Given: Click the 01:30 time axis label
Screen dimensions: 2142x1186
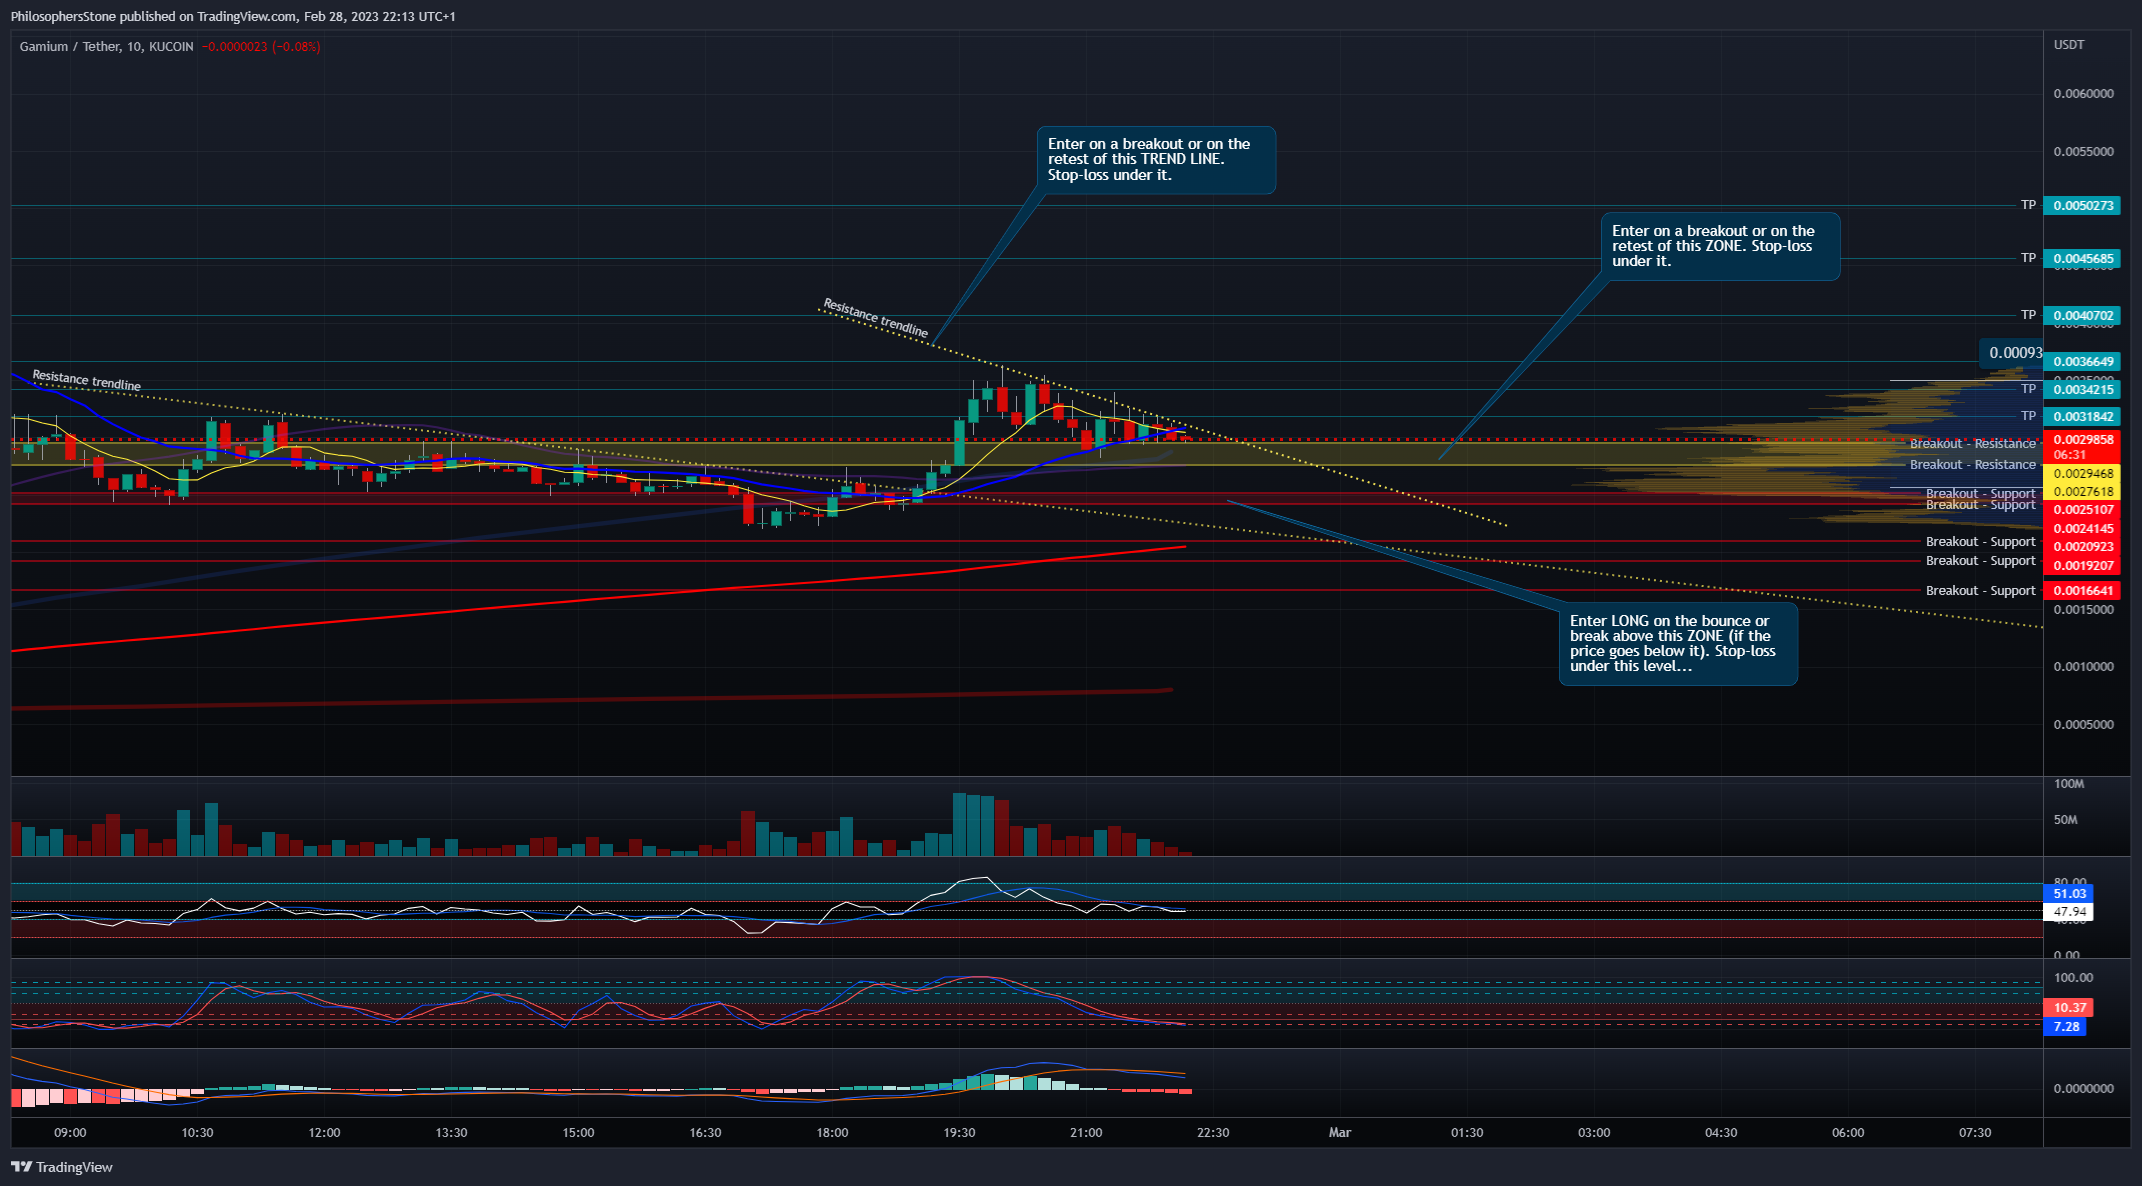Looking at the screenshot, I should (x=1467, y=1133).
